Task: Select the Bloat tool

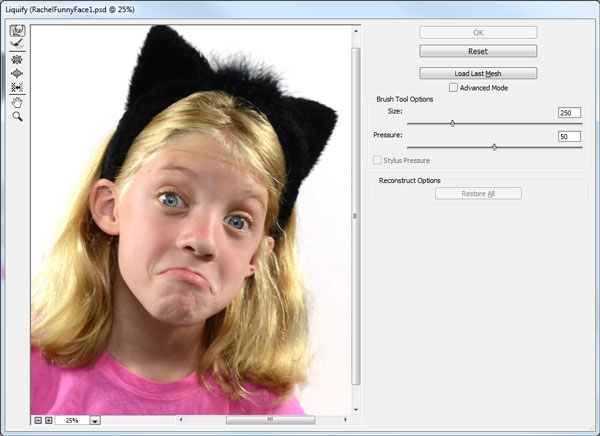Action: pos(17,73)
